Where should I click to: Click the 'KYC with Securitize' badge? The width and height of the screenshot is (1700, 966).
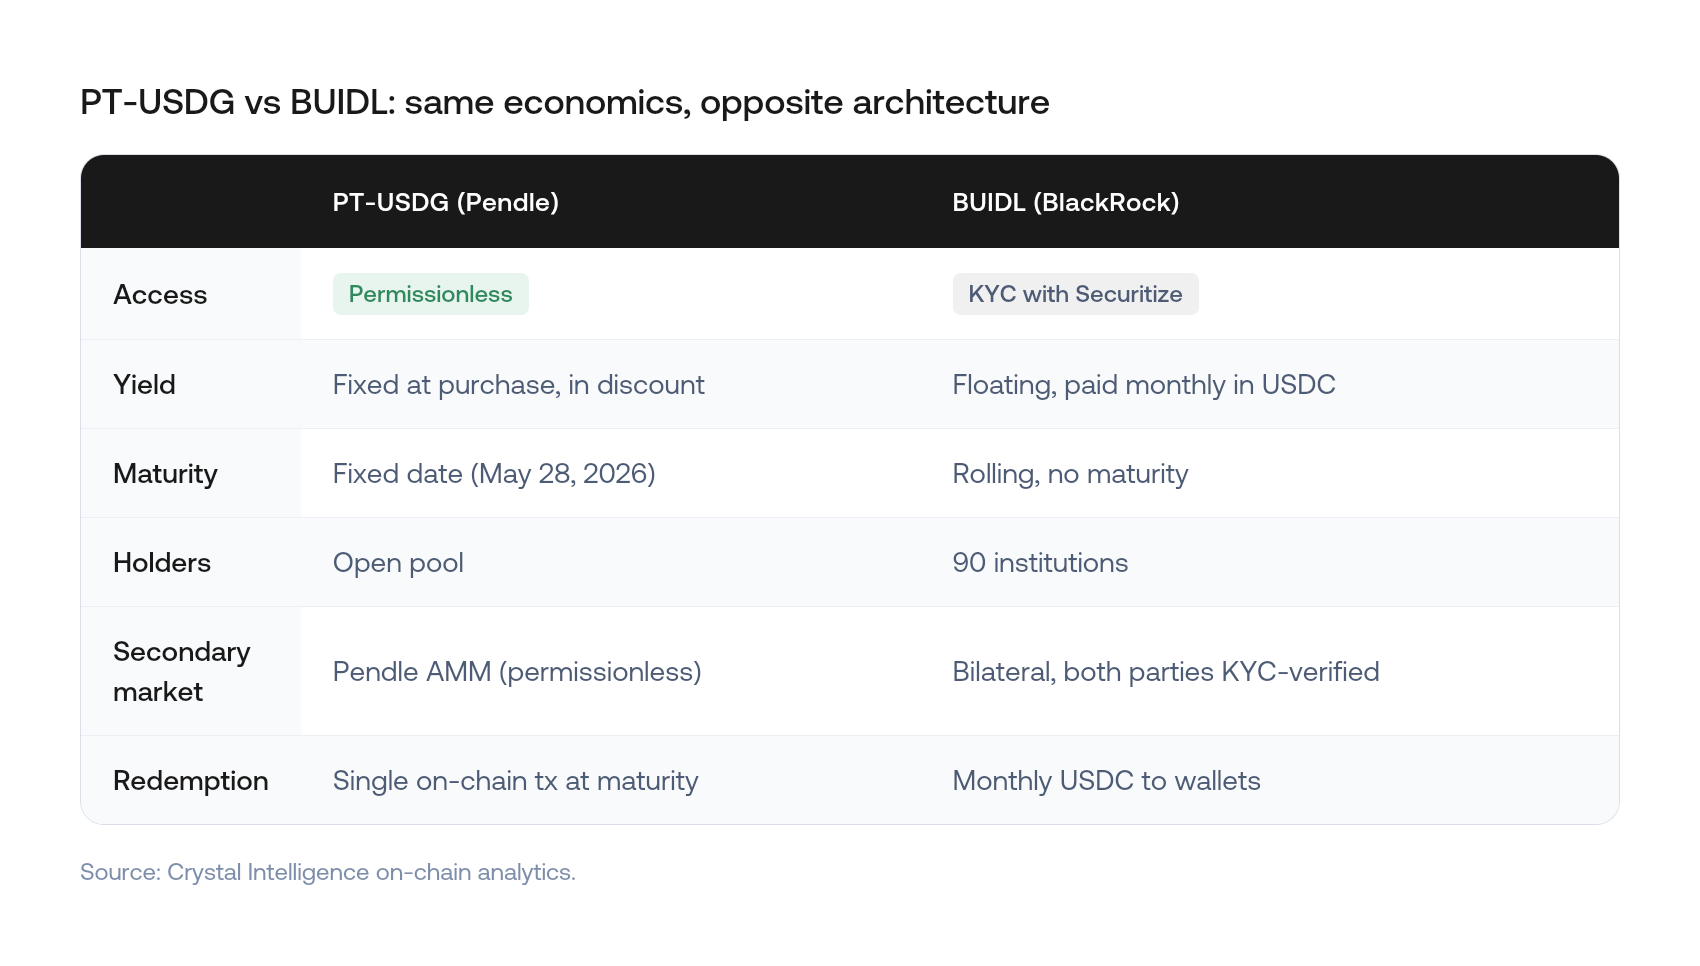(x=1076, y=294)
